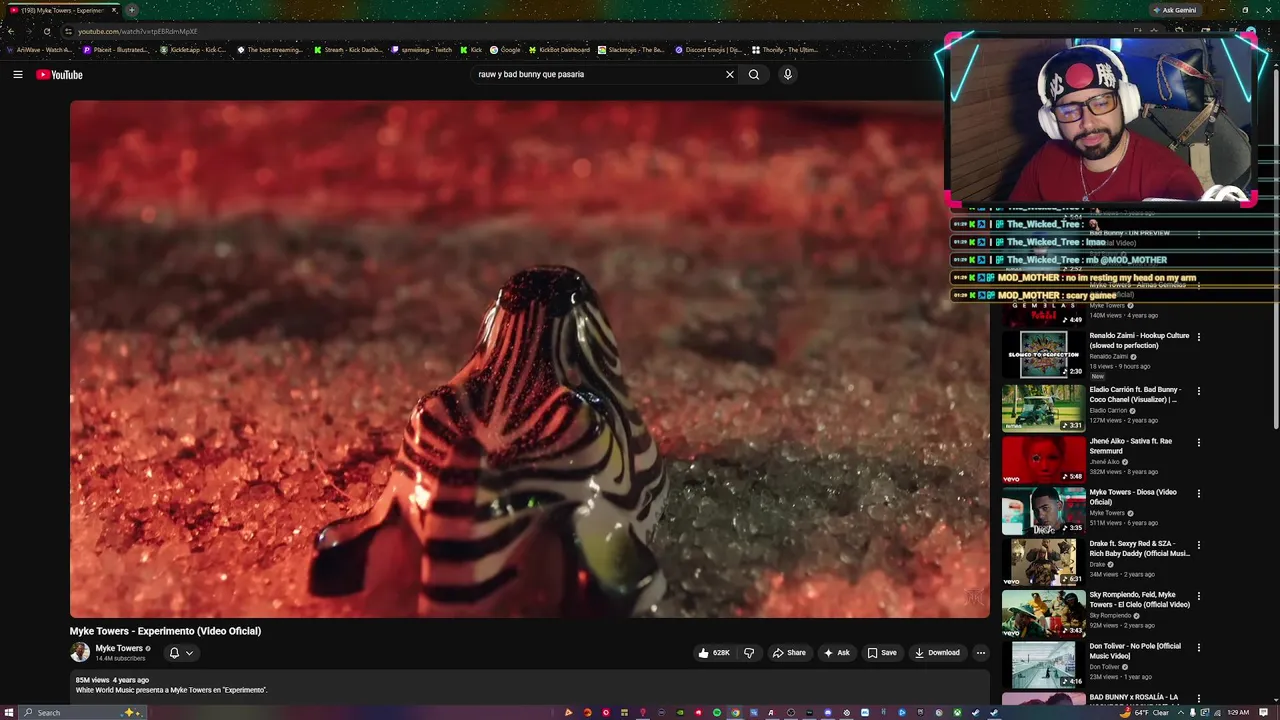
Task: Click the Ask Gemini button
Action: click(1175, 10)
